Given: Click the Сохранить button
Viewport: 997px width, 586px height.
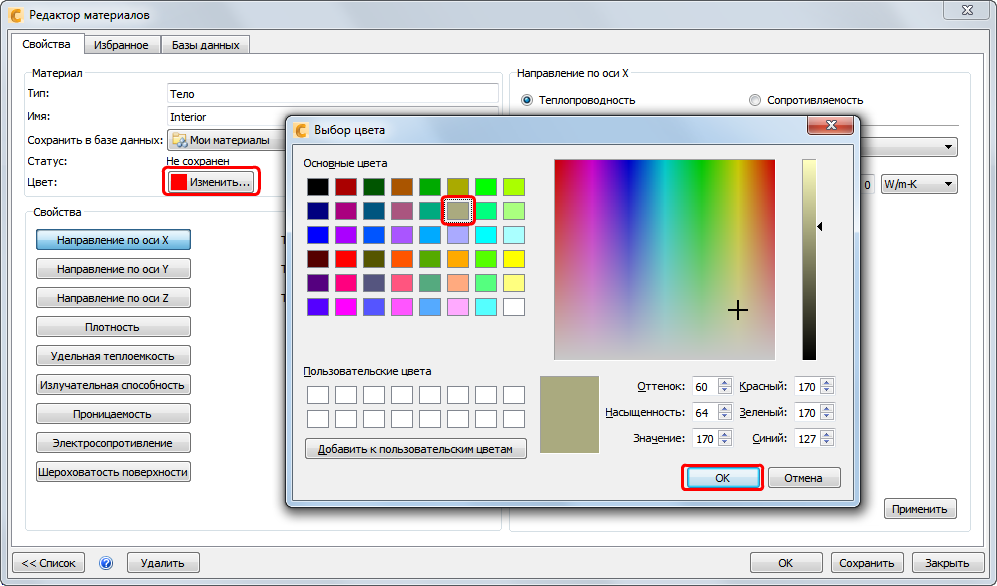Looking at the screenshot, I should 867,563.
